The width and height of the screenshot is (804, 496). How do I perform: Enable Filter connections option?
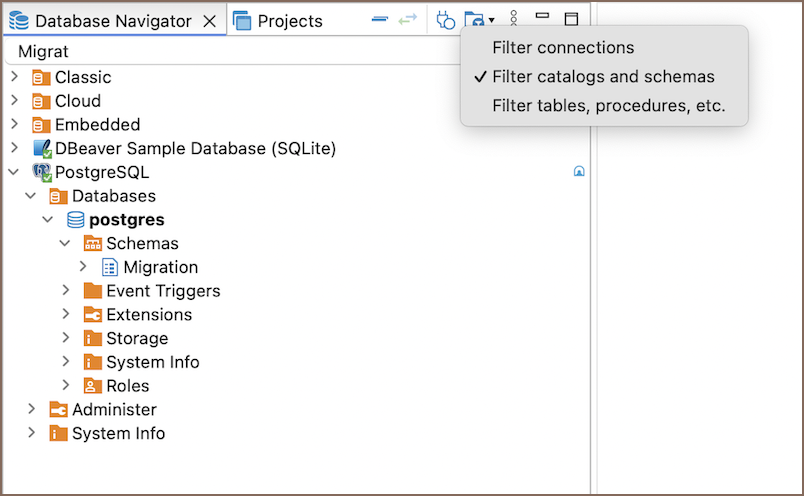pyautogui.click(x=563, y=48)
